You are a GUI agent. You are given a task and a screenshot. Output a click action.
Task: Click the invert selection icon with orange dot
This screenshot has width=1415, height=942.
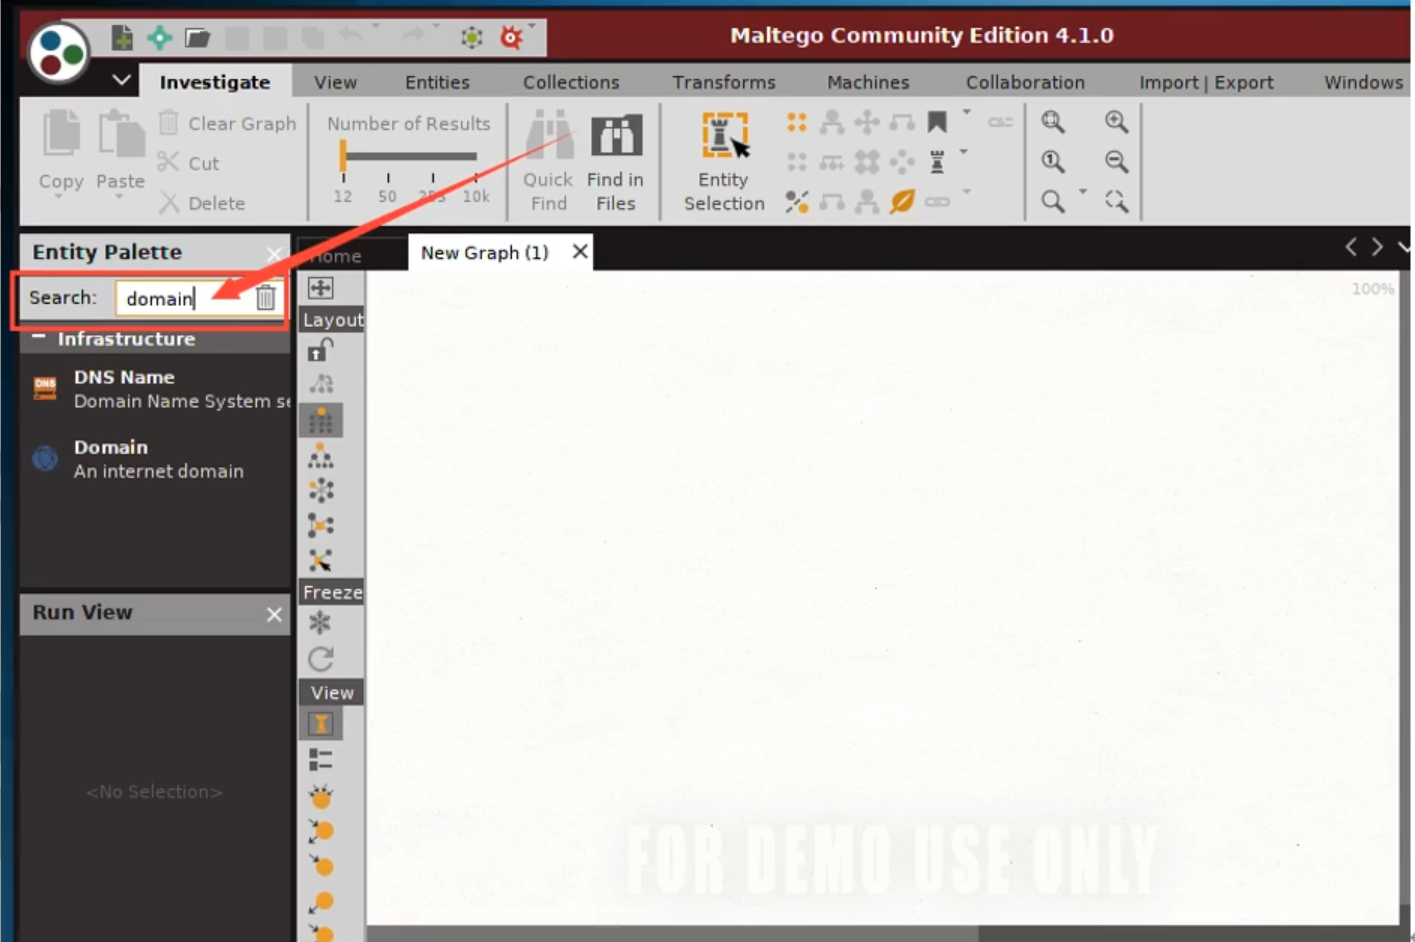[x=797, y=201]
